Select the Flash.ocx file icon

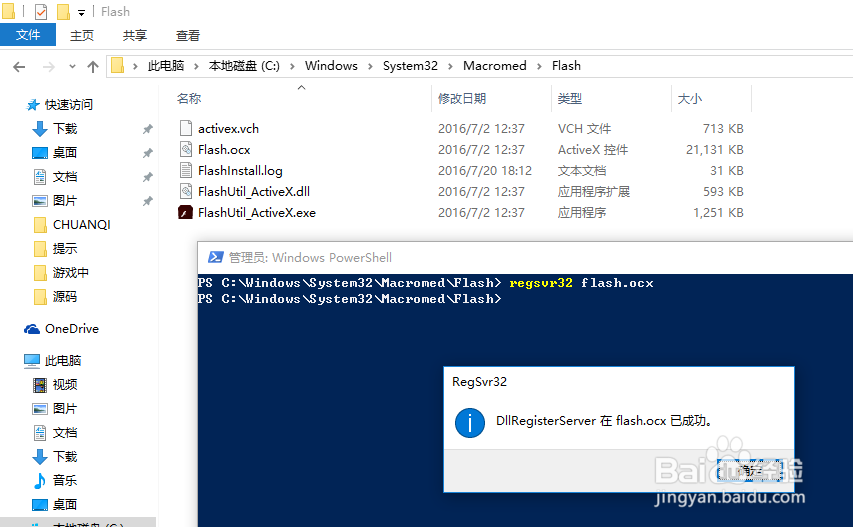pos(186,149)
